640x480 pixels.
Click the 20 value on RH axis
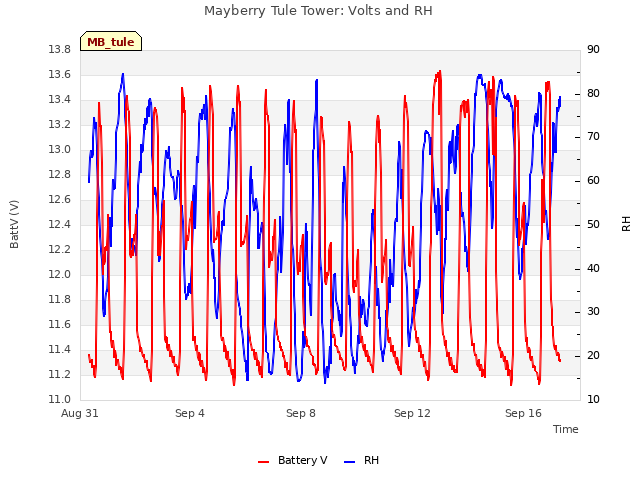click(x=593, y=356)
